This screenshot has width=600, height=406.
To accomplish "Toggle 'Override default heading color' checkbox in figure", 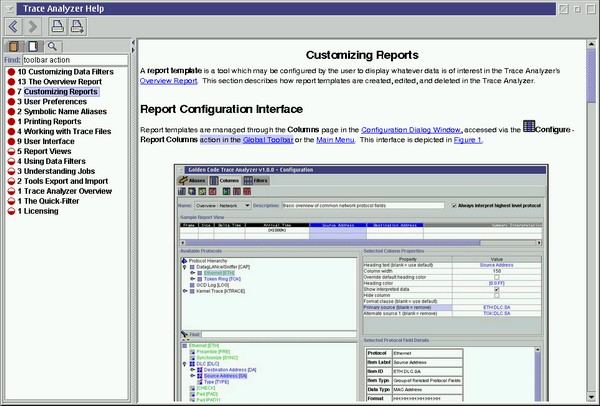I will point(497,277).
